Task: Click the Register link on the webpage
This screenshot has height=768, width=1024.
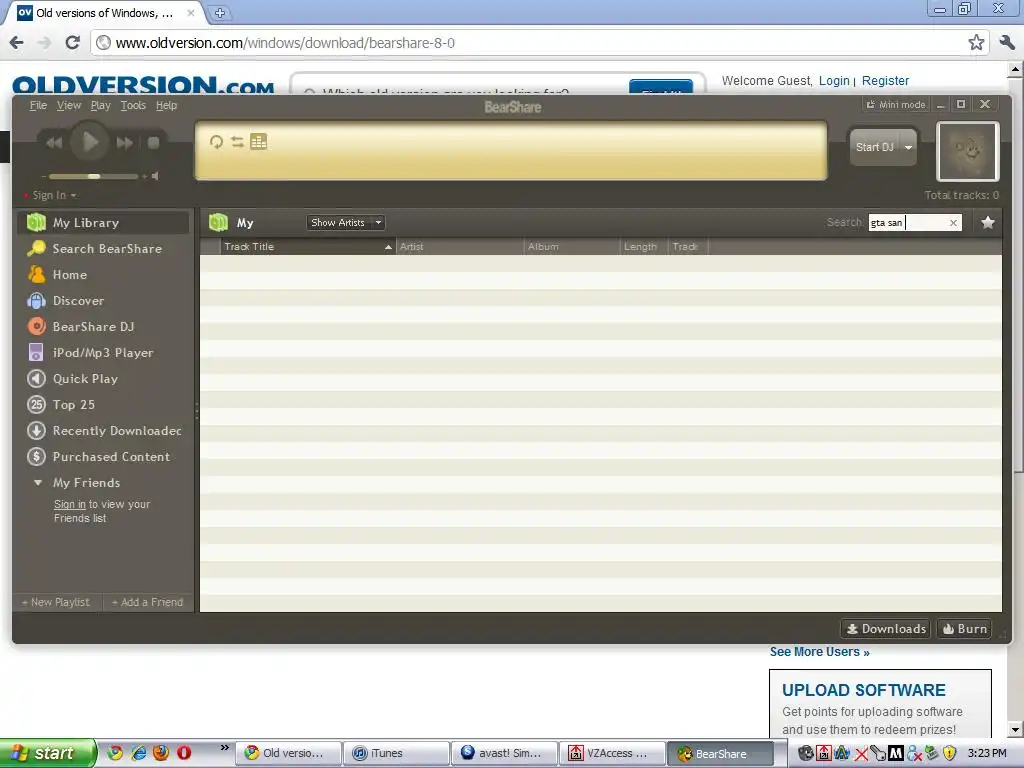Action: click(885, 81)
